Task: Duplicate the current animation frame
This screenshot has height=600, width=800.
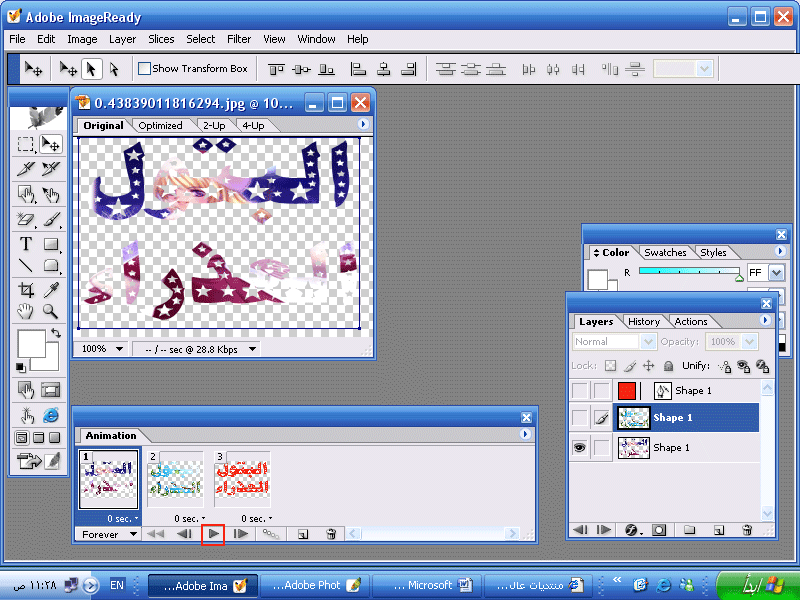Action: (x=303, y=534)
